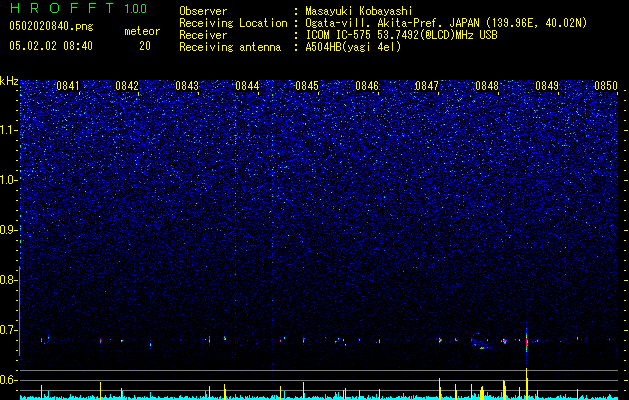The image size is (629, 400).
Task: Click the strongest meteor echo just before 0849
Action: point(527,342)
